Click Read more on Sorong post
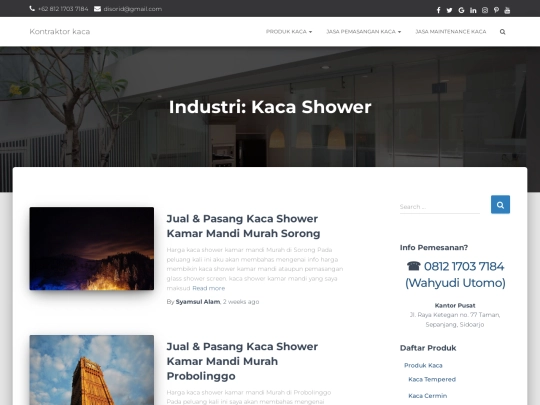 point(209,288)
